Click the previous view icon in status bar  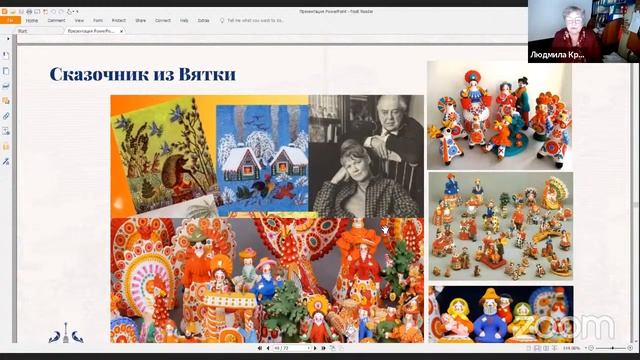(333, 348)
